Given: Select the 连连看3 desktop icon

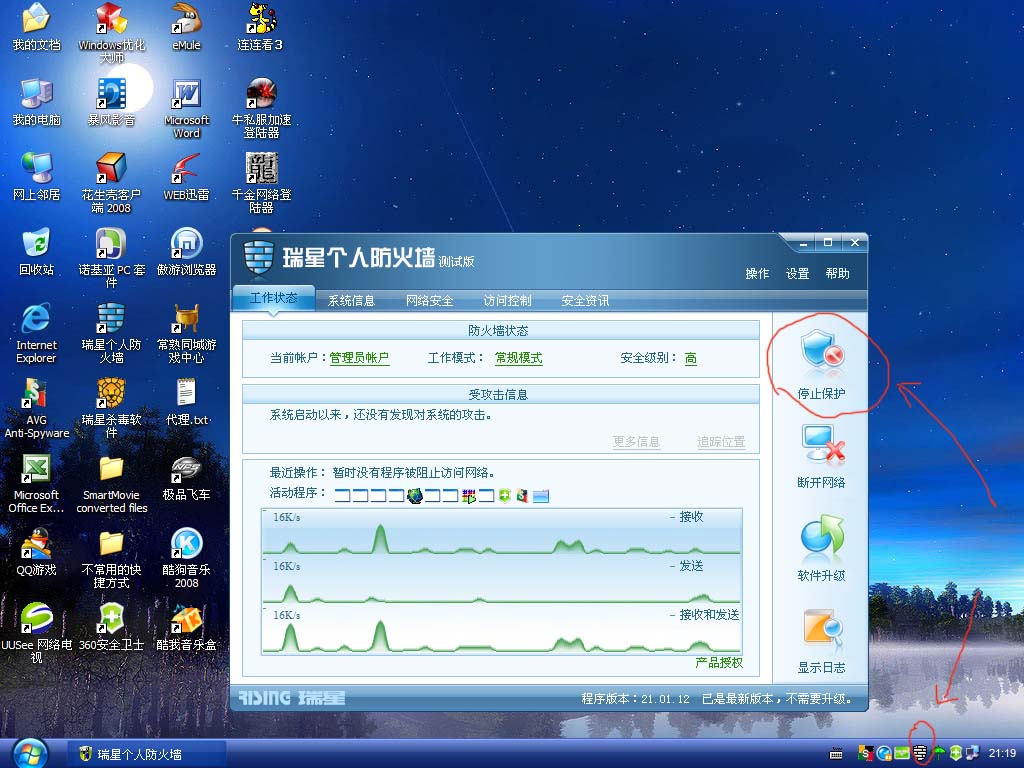Looking at the screenshot, I should click(x=260, y=27).
